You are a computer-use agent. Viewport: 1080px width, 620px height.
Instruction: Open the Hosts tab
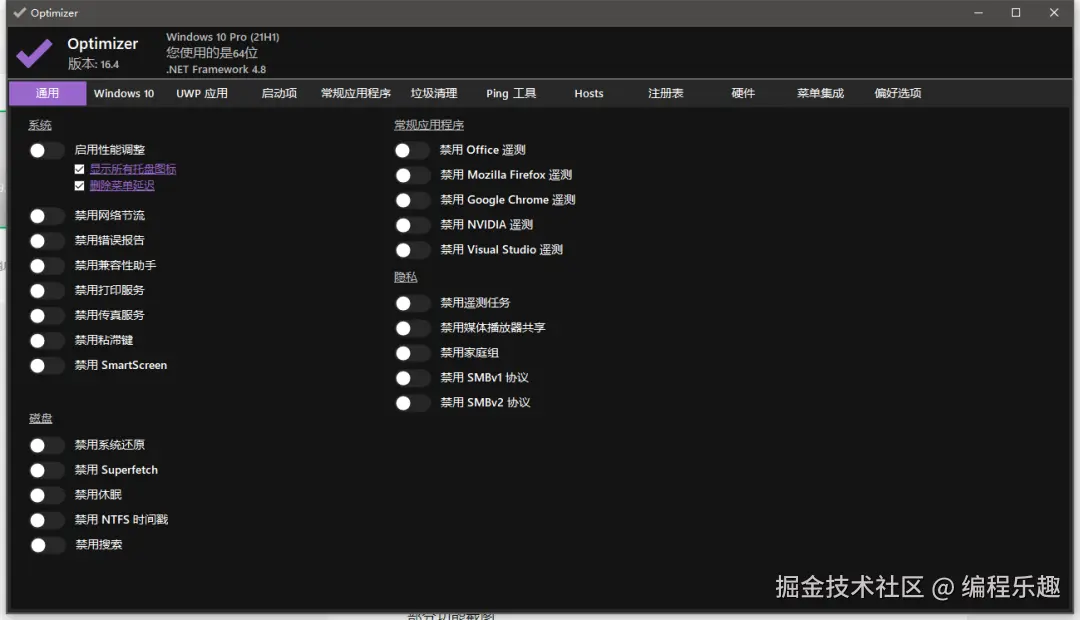coord(588,93)
